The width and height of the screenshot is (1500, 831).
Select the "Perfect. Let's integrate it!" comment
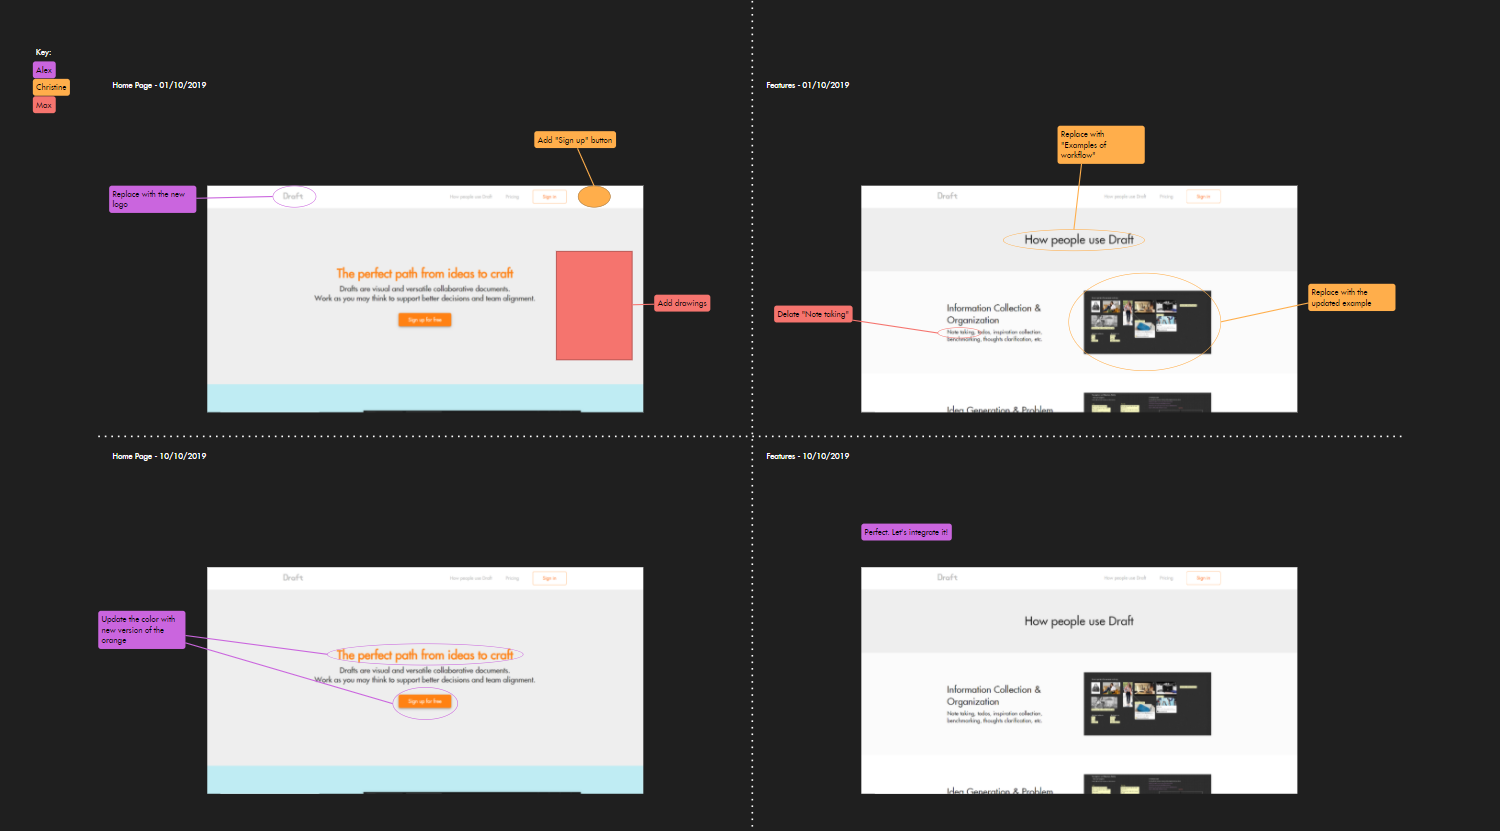tap(906, 532)
